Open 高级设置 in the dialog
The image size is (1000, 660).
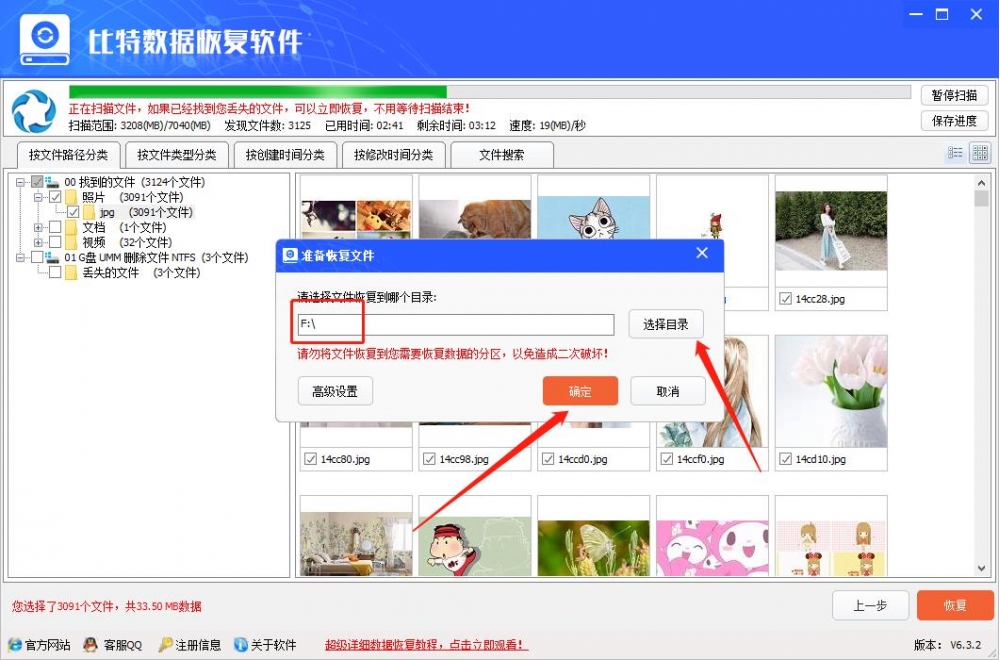[x=335, y=392]
